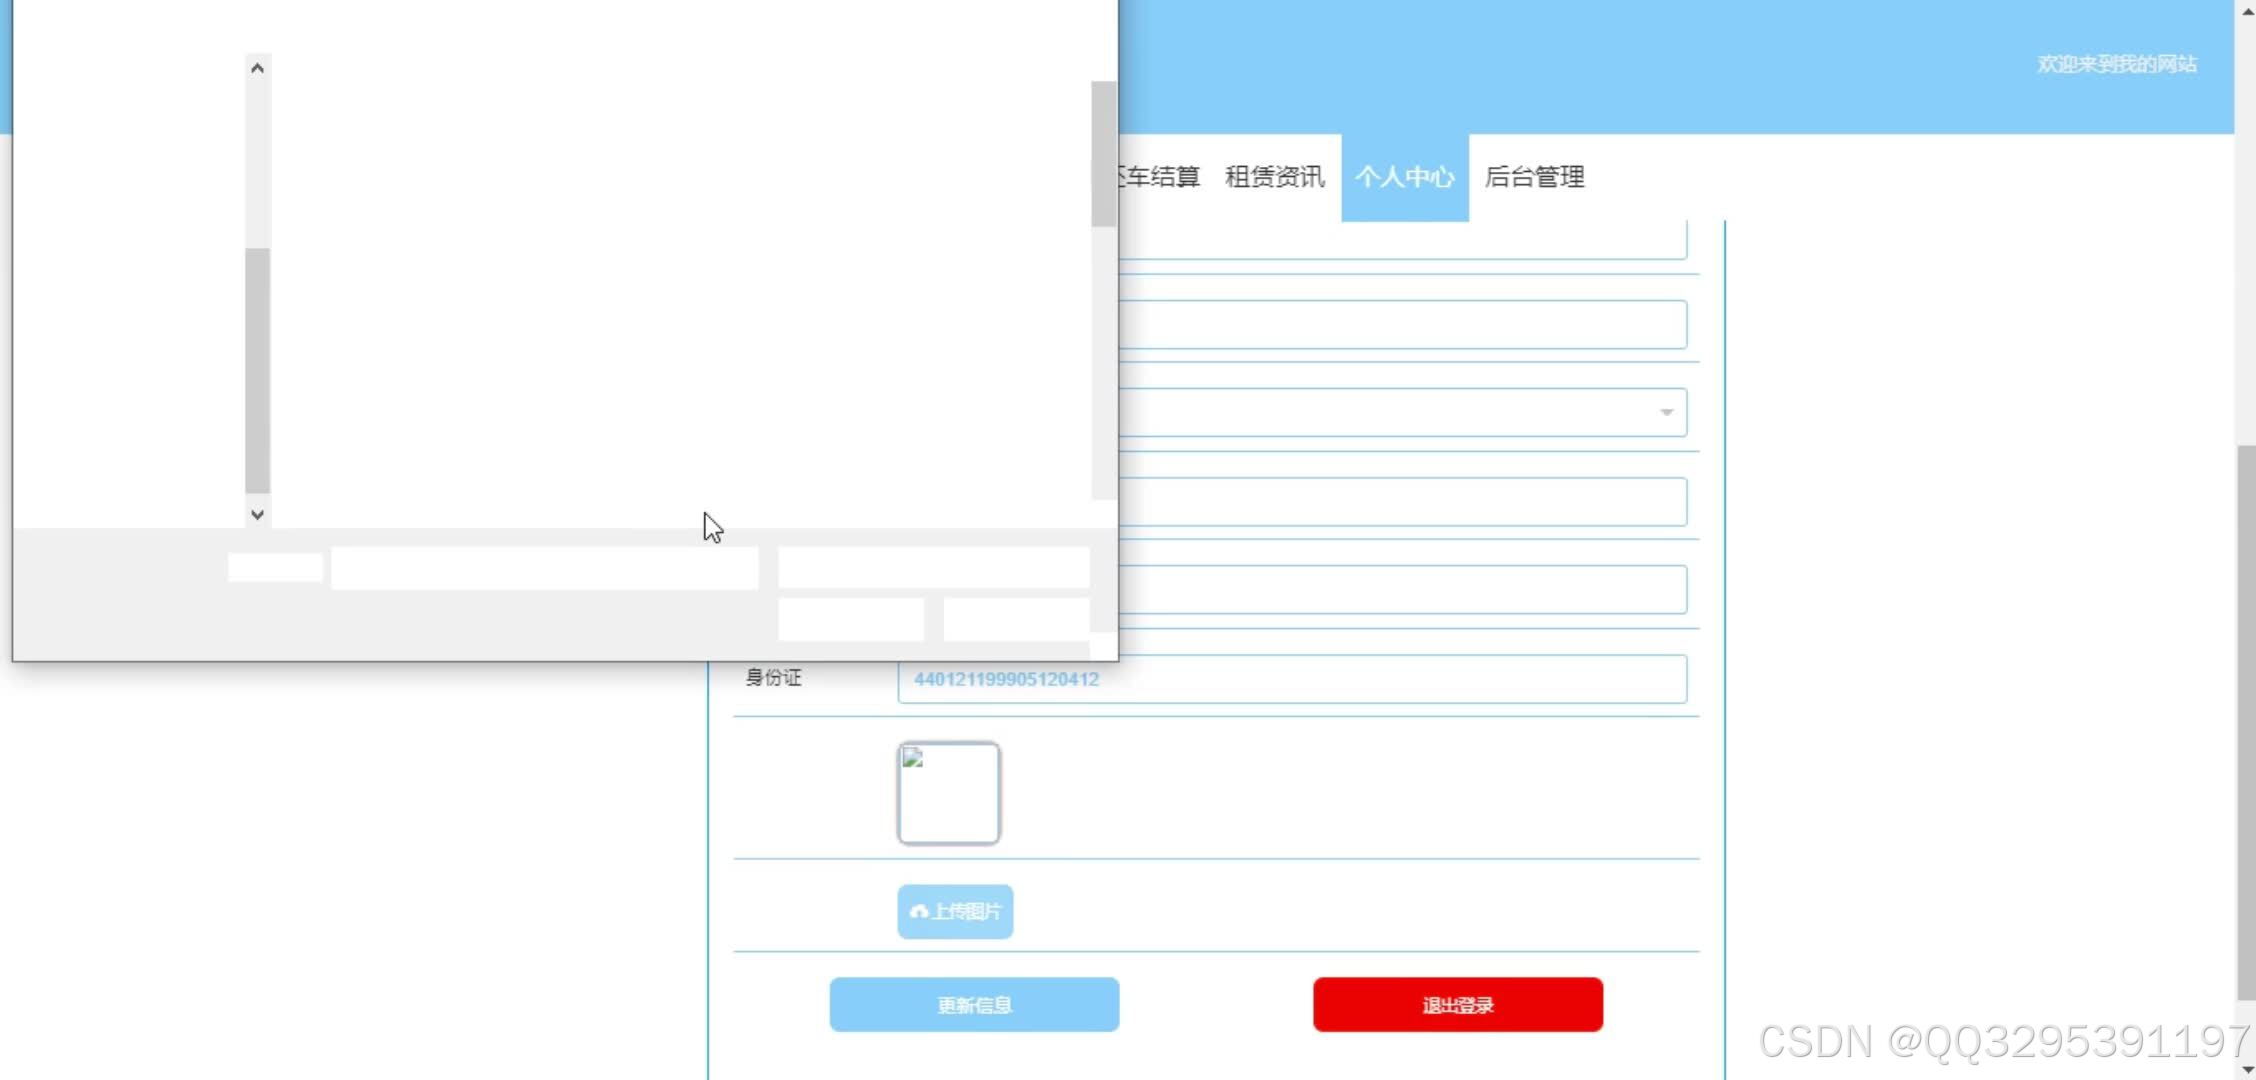The width and height of the screenshot is (2256, 1080).
Task: Click the 上传图片 upload button
Action: coord(955,911)
